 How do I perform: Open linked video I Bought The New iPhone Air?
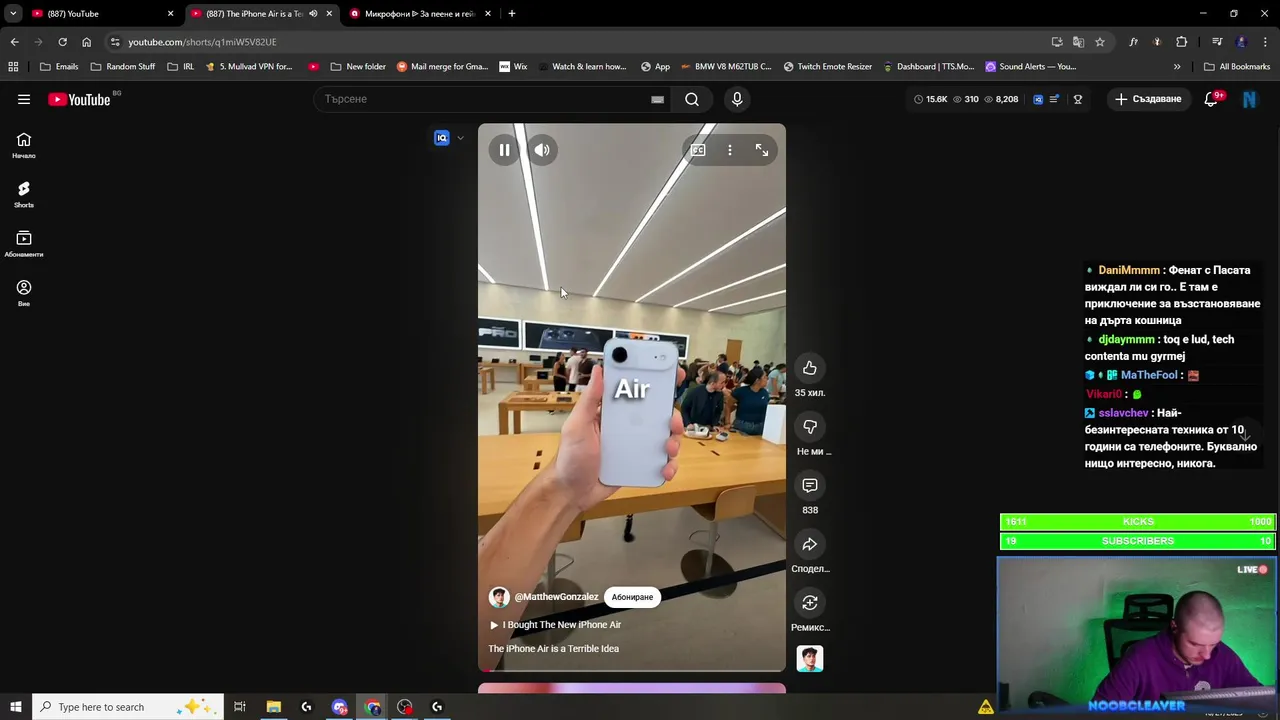(x=555, y=625)
